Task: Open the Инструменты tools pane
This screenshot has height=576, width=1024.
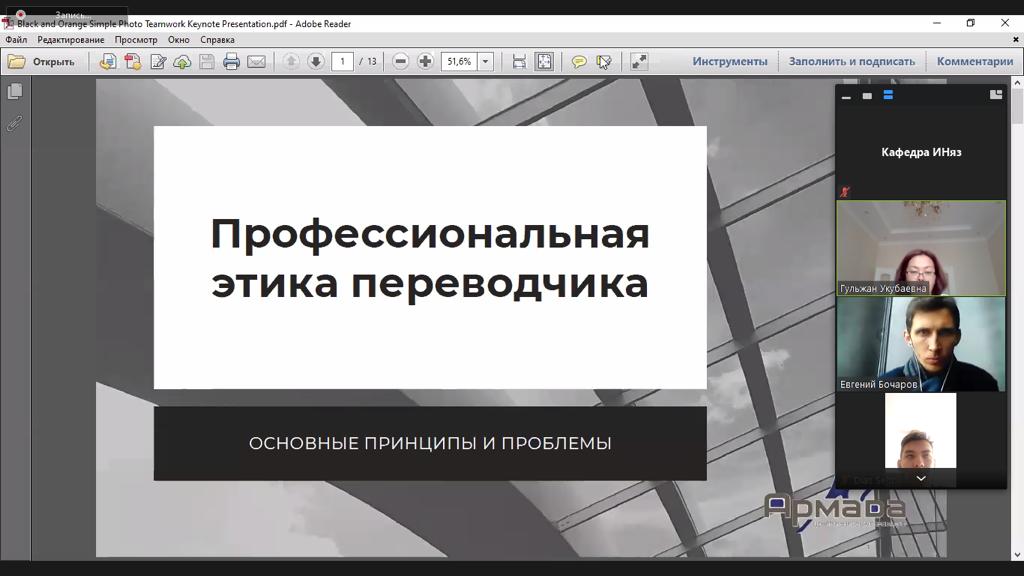Action: (x=730, y=61)
